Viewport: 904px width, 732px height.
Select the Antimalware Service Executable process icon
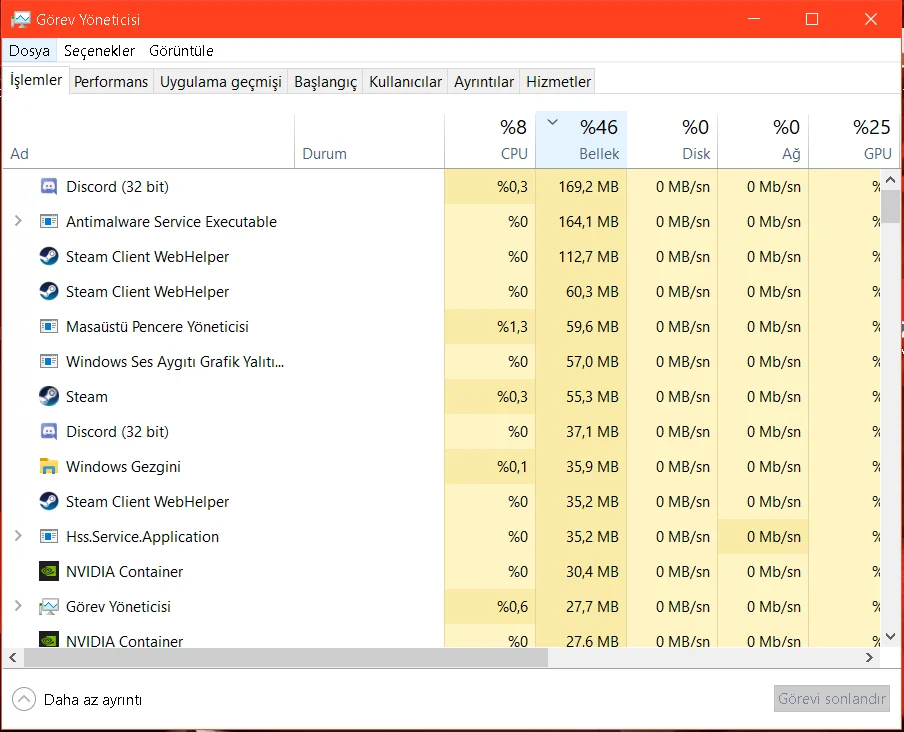coord(49,221)
